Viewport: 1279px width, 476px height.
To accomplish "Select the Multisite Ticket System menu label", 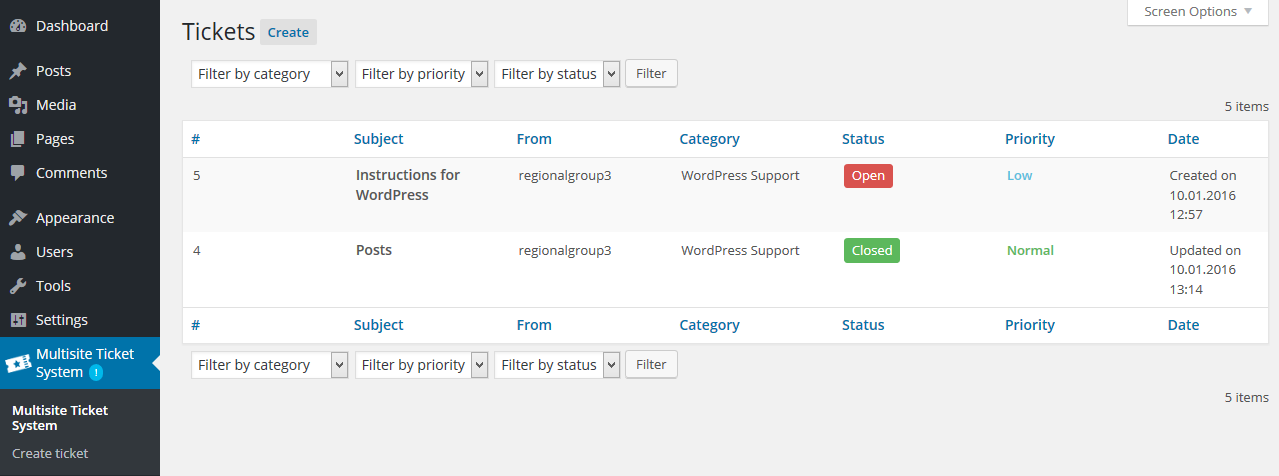I will [85, 363].
